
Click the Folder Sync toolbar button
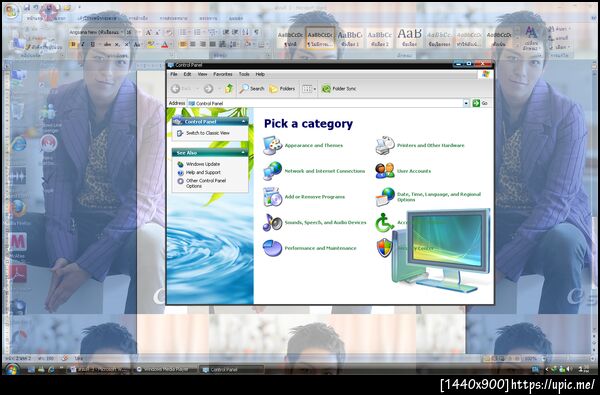[x=339, y=89]
